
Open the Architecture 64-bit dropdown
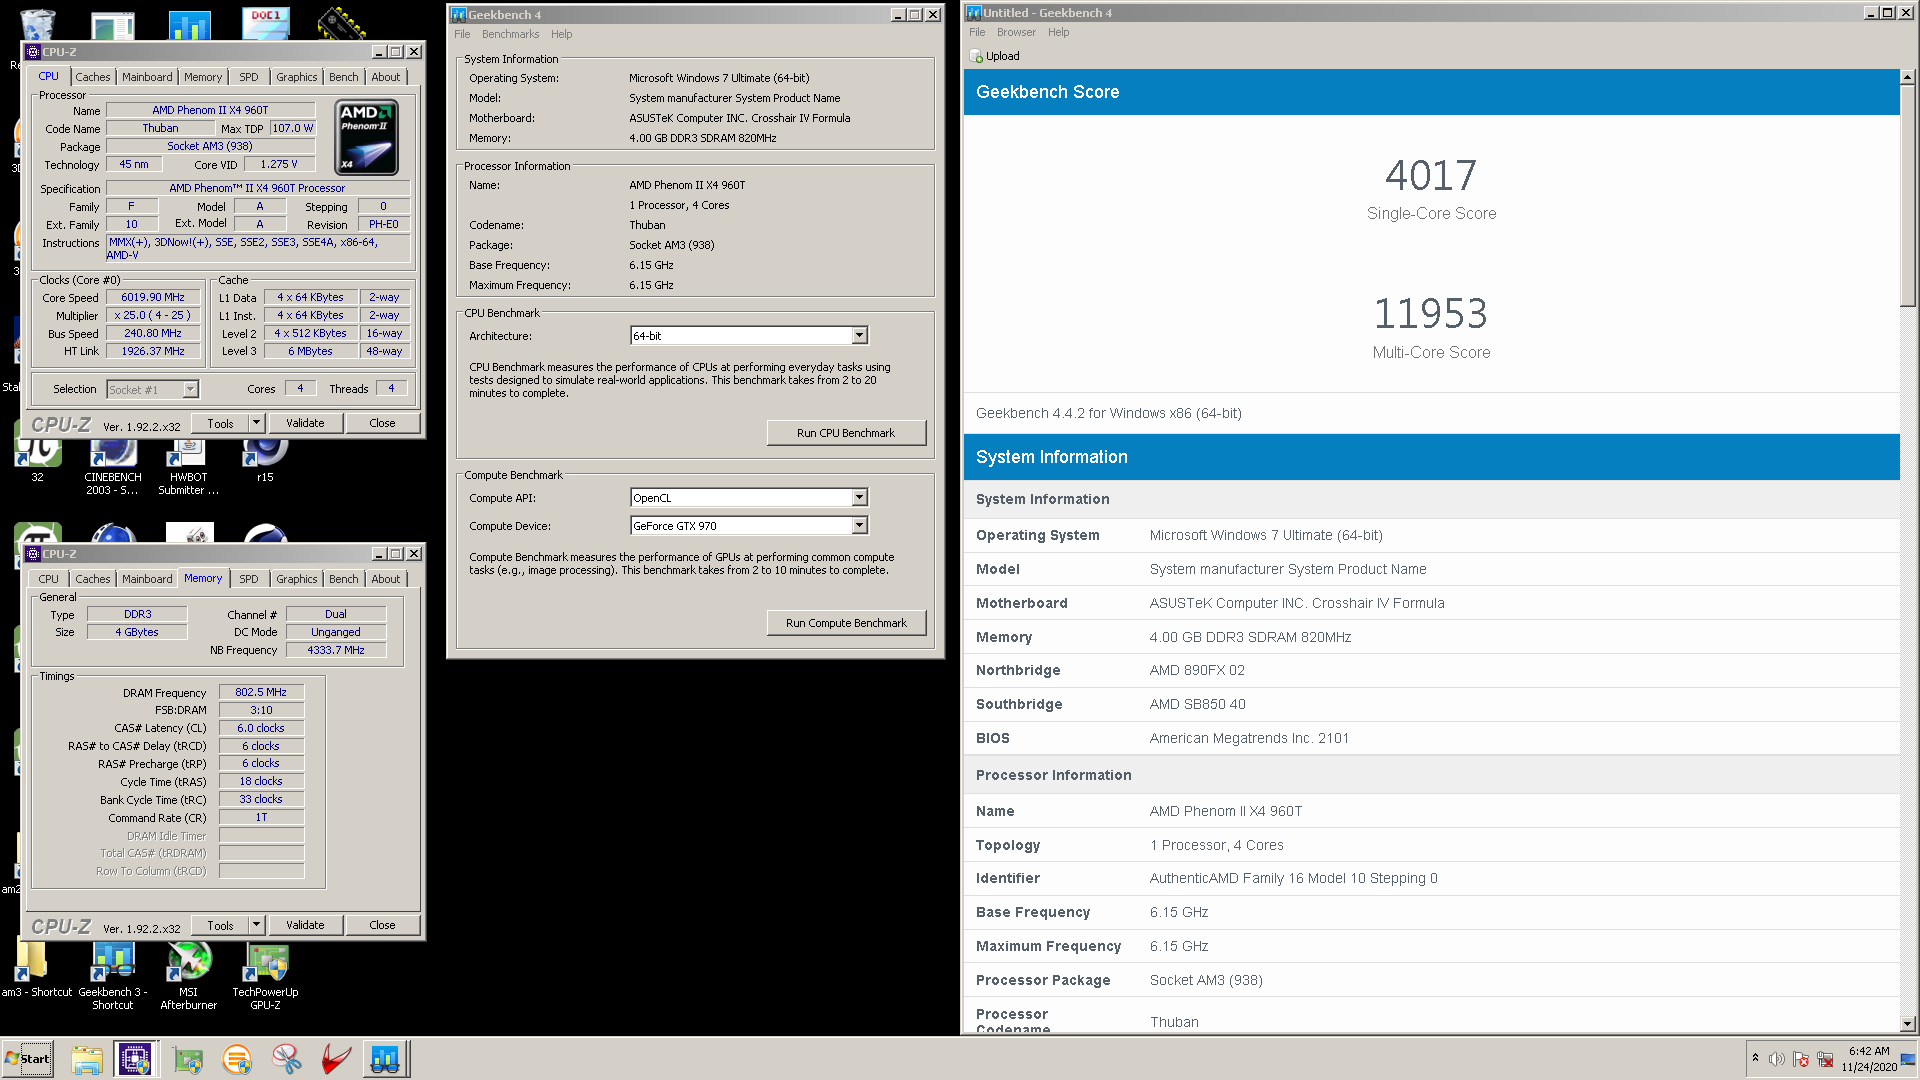coord(859,336)
